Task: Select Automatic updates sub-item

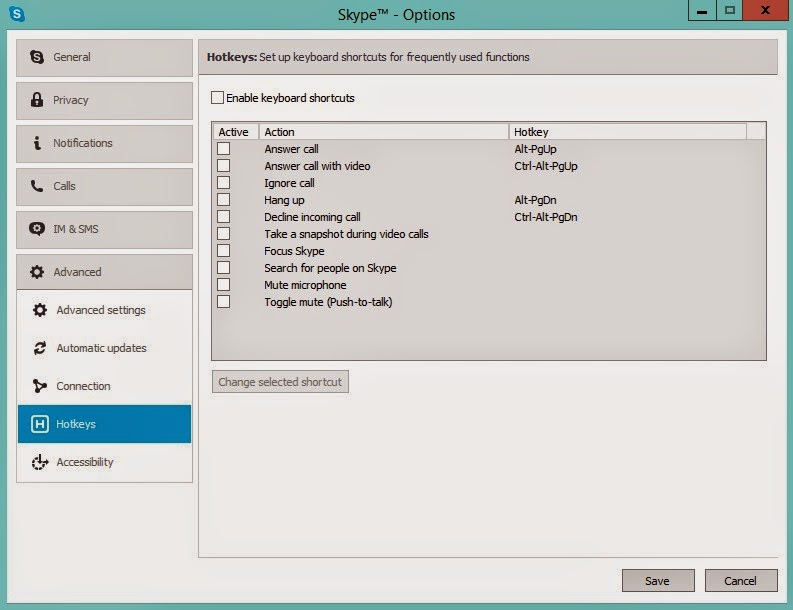Action: coord(105,348)
